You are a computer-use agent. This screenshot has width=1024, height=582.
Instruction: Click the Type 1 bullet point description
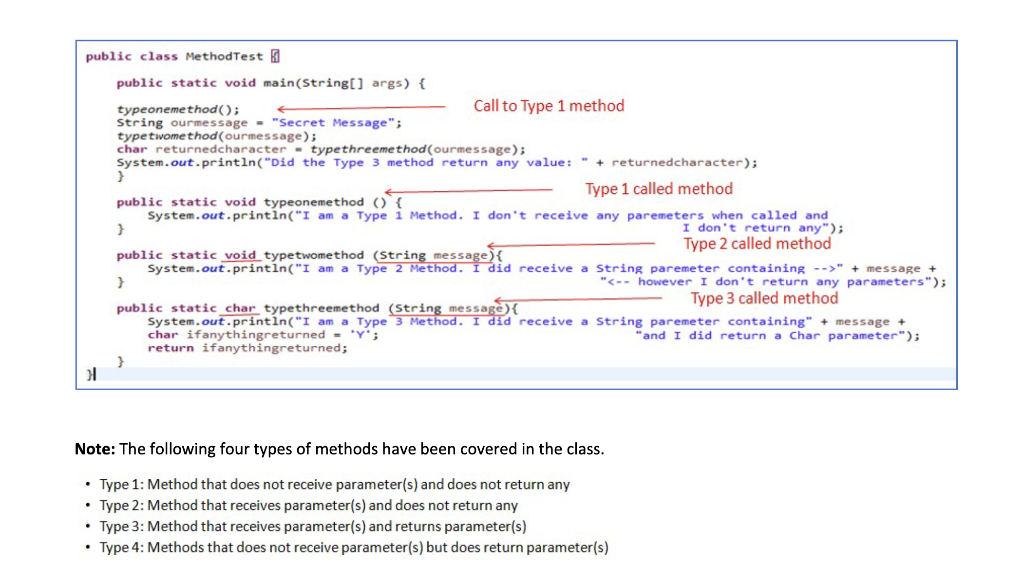tap(333, 484)
